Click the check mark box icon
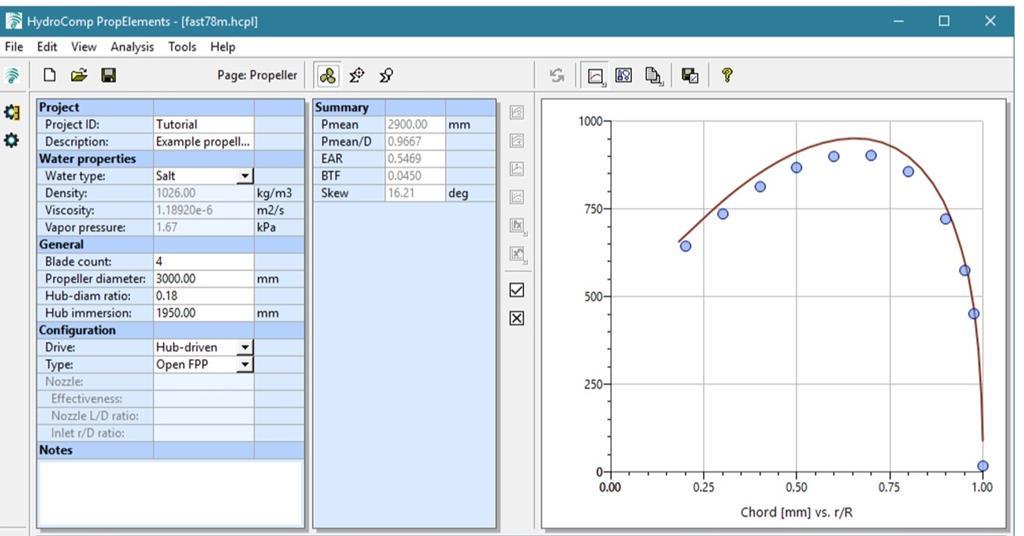Viewport: 1024px width, 536px height. (517, 290)
